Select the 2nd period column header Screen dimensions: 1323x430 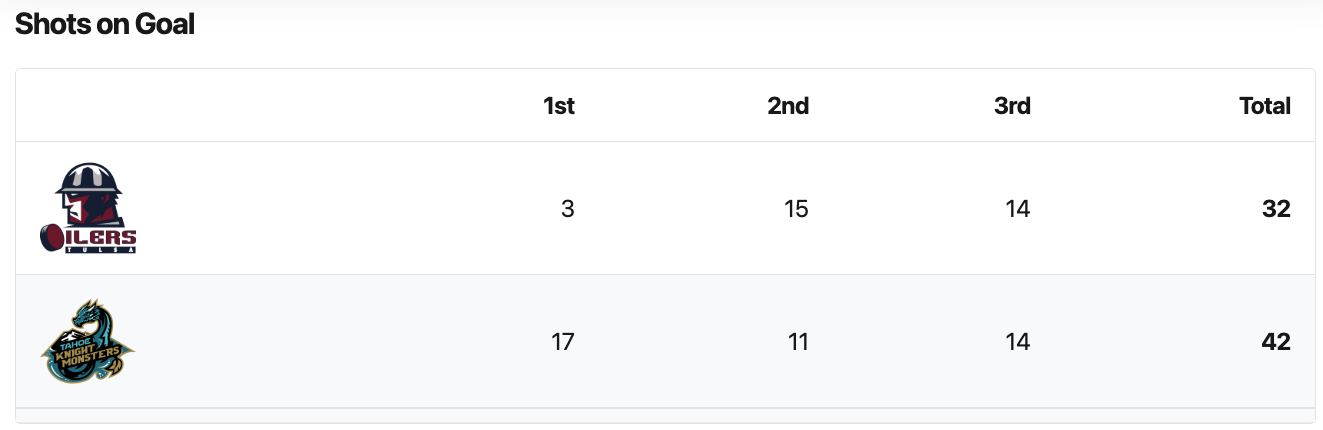tap(788, 106)
